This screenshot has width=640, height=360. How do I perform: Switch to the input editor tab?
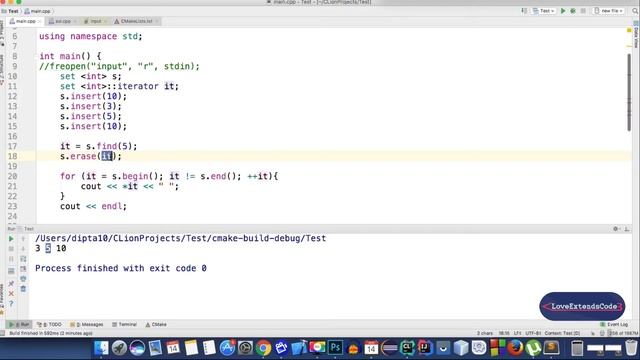95,21
